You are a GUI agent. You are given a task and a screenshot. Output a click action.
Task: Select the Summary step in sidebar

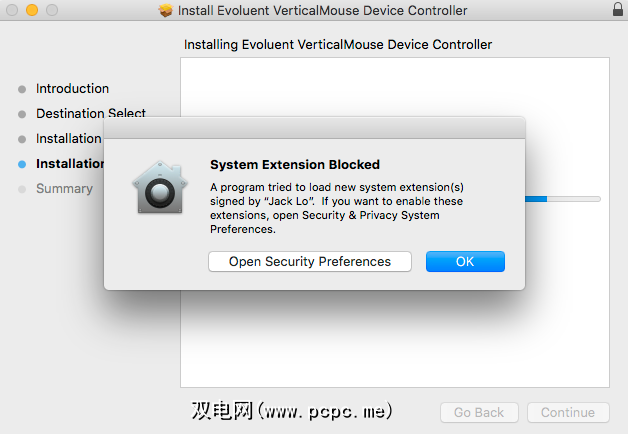pos(64,189)
